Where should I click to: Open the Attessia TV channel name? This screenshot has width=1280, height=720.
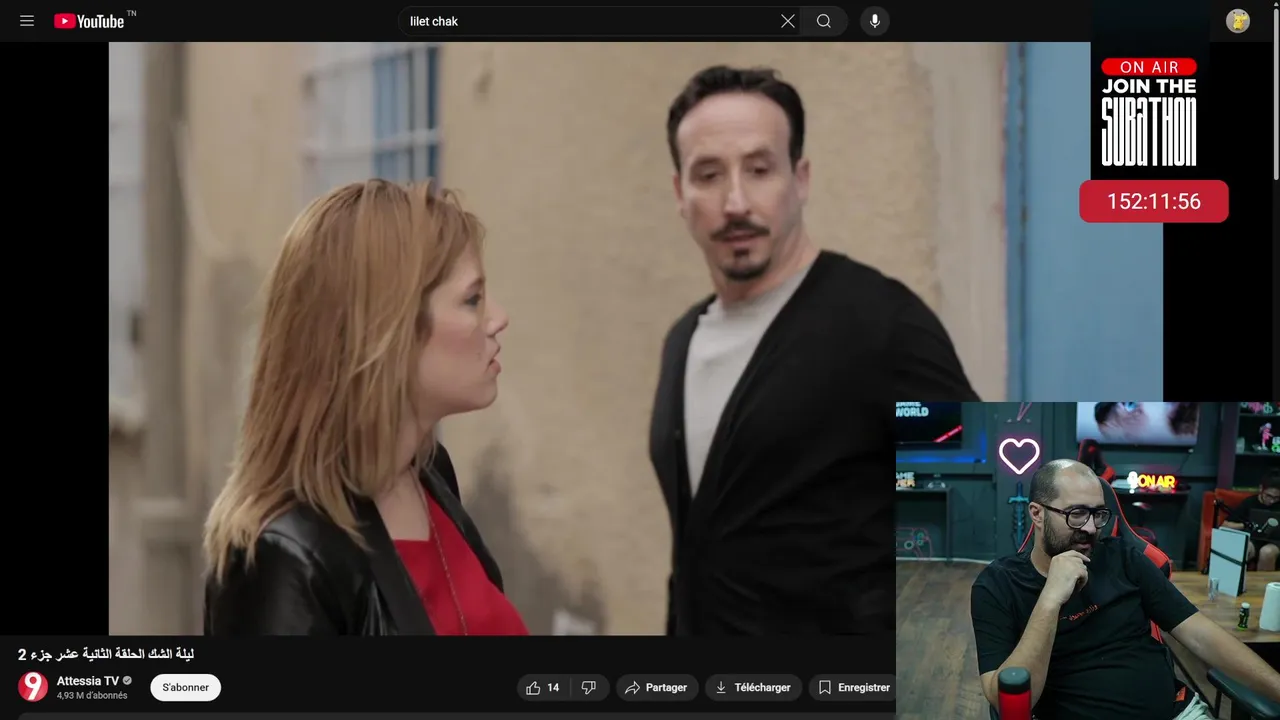[x=88, y=681]
